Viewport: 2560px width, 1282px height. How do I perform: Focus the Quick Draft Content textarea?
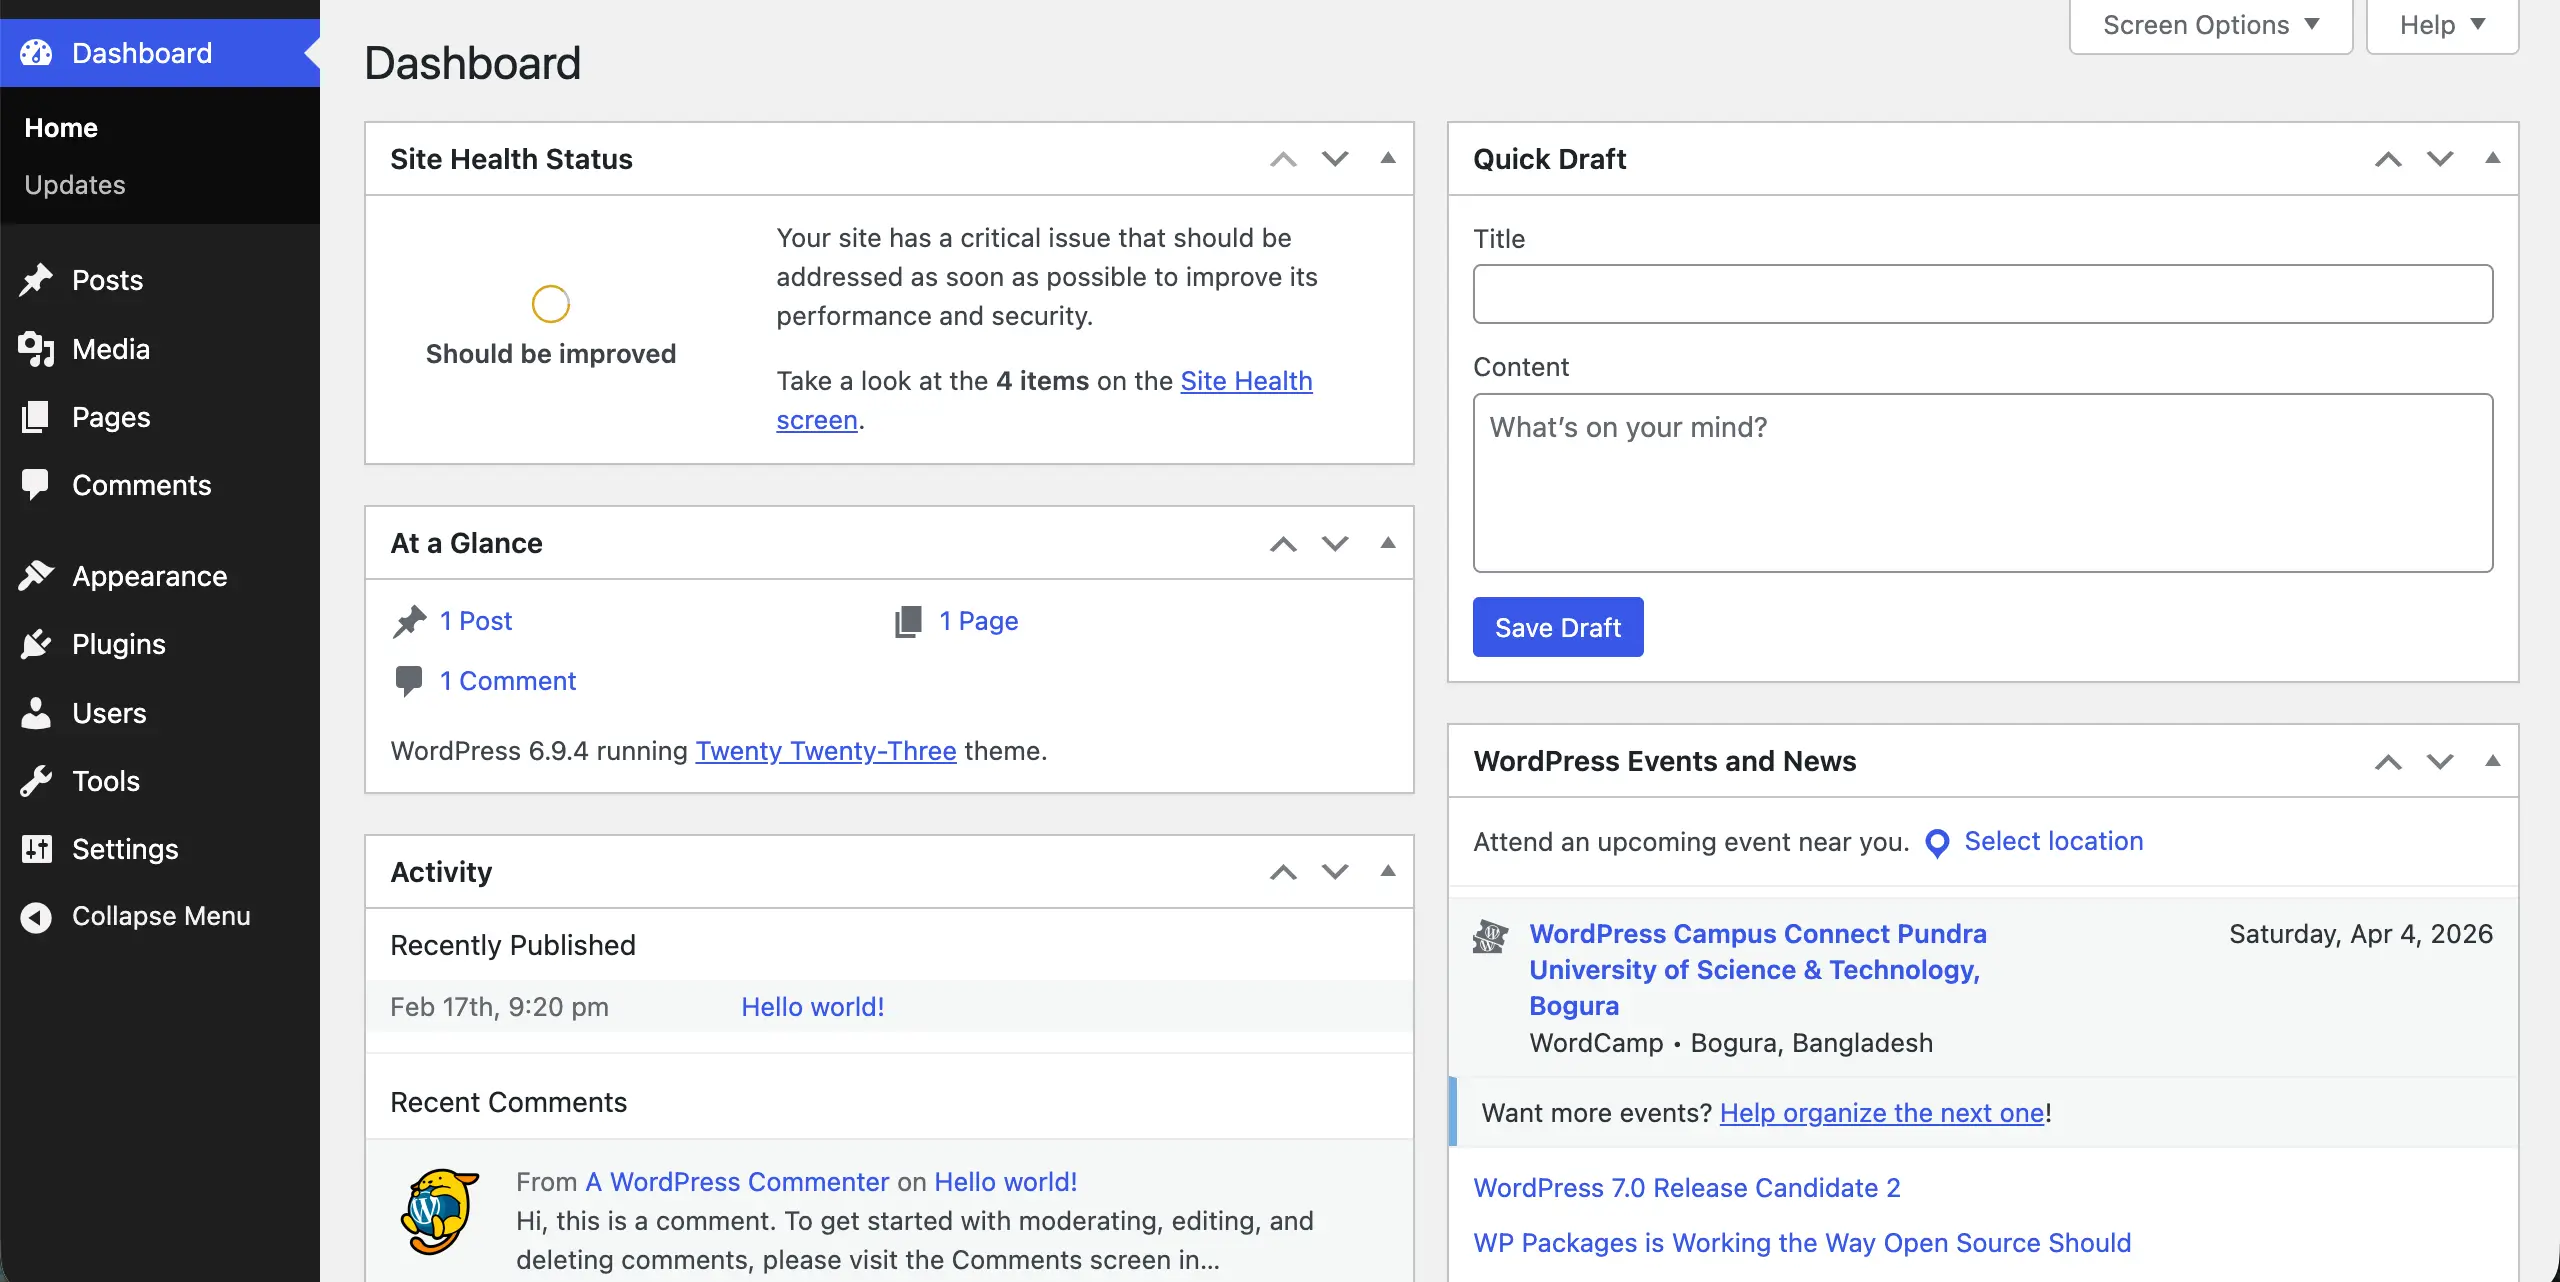(x=1983, y=483)
